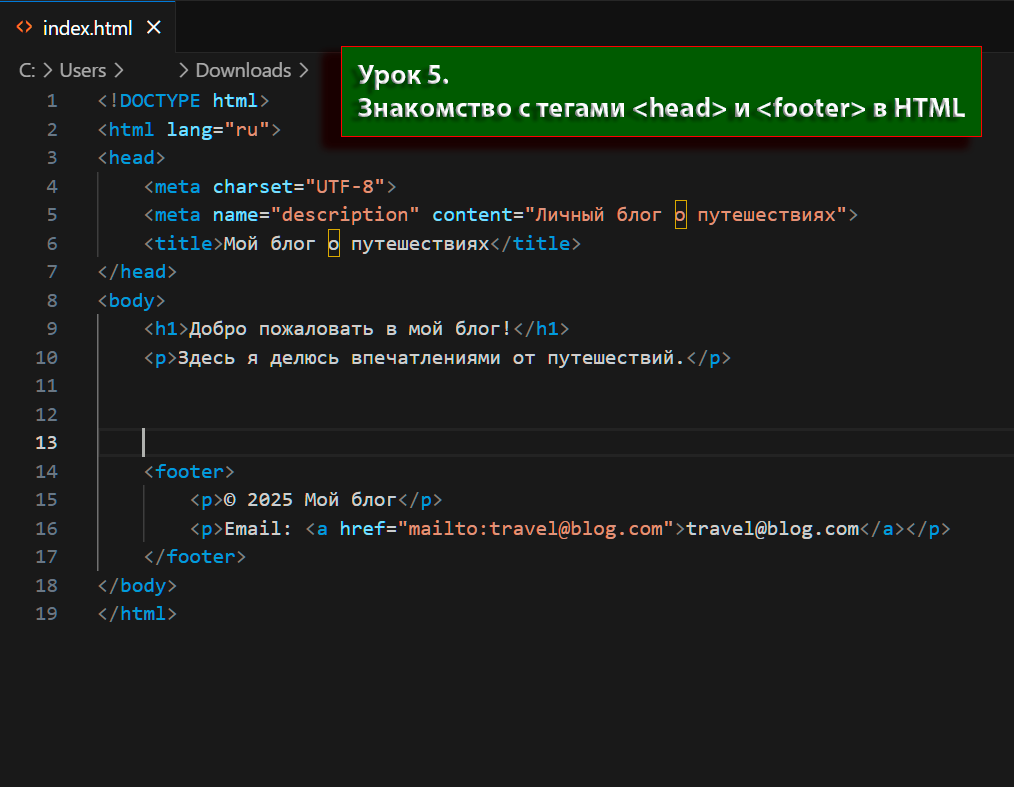Click the mailto:travel@blog.com href value
Image resolution: width=1014 pixels, height=787 pixels.
[x=536, y=529]
